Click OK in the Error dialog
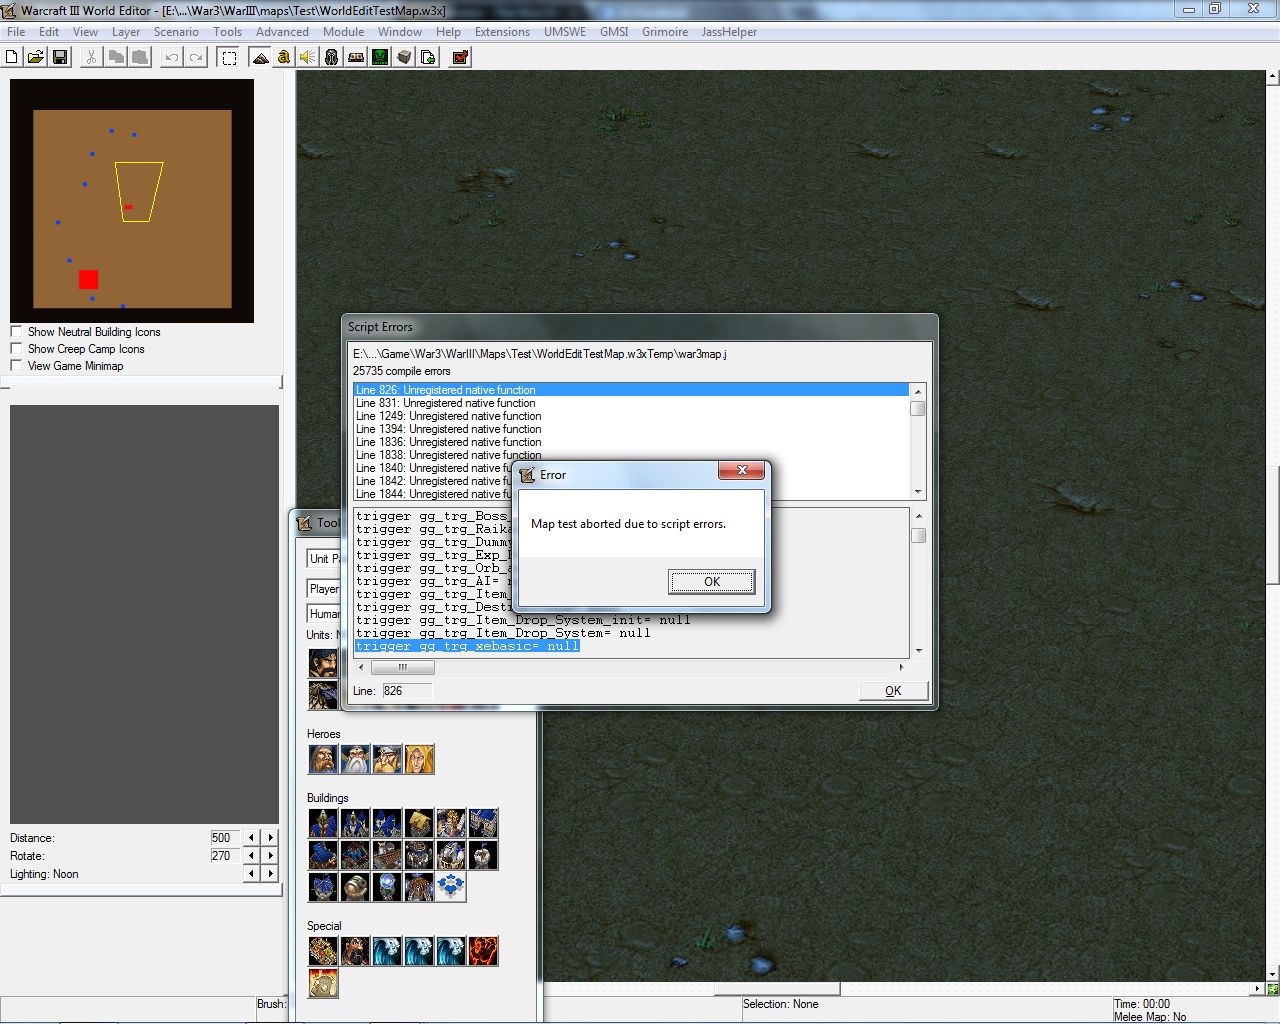The width and height of the screenshot is (1280, 1024). [711, 582]
